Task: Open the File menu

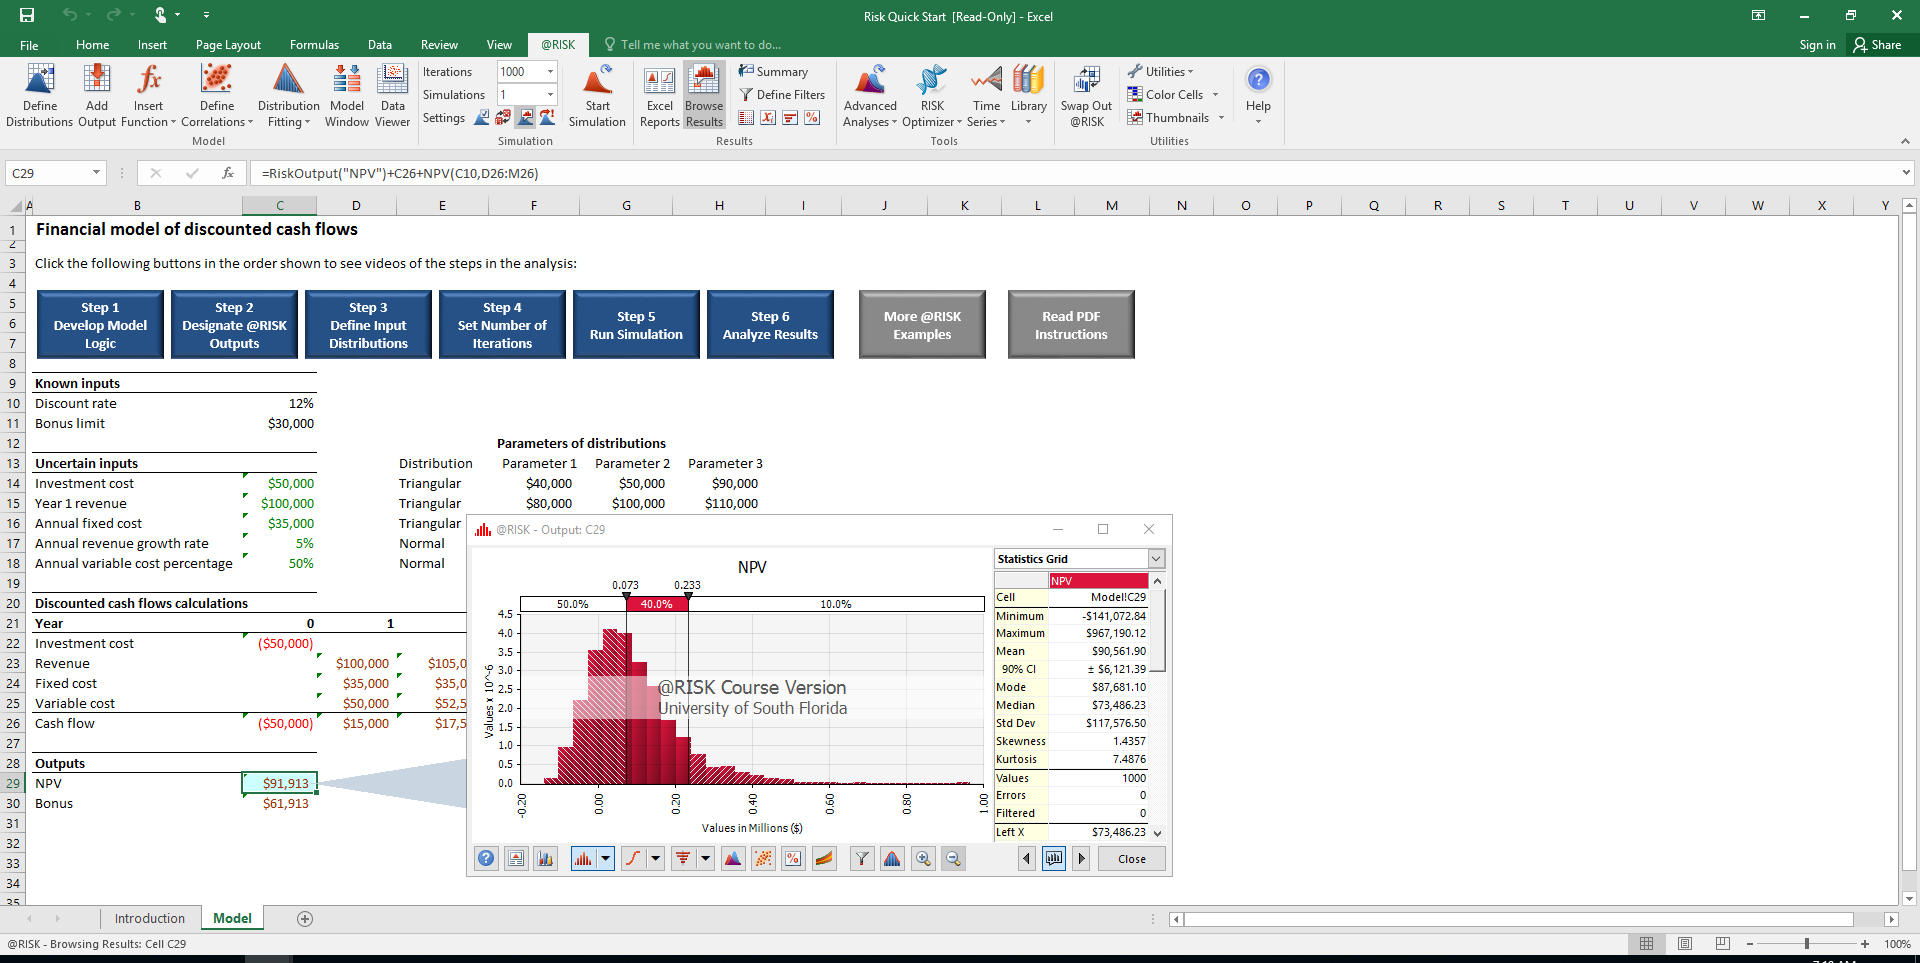Action: click(29, 45)
